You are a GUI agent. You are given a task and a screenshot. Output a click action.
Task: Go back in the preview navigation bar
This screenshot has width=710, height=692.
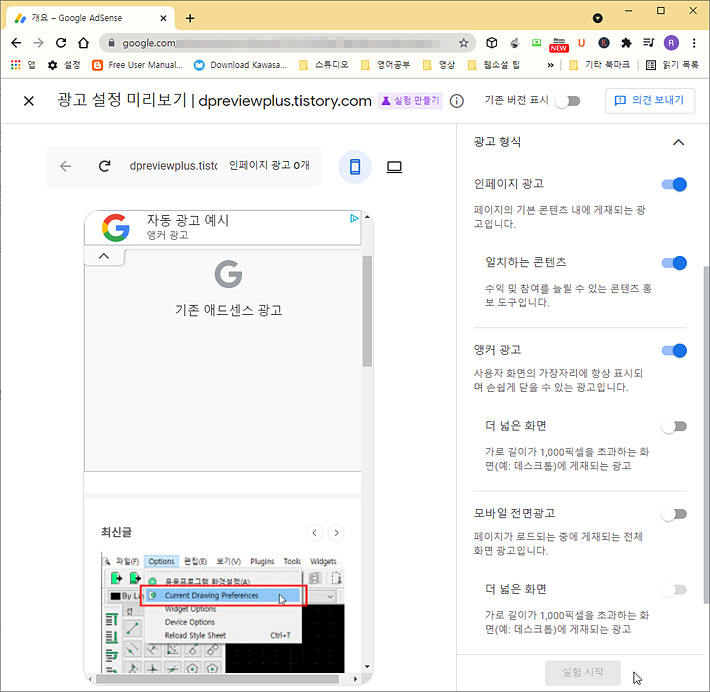pyautogui.click(x=66, y=166)
